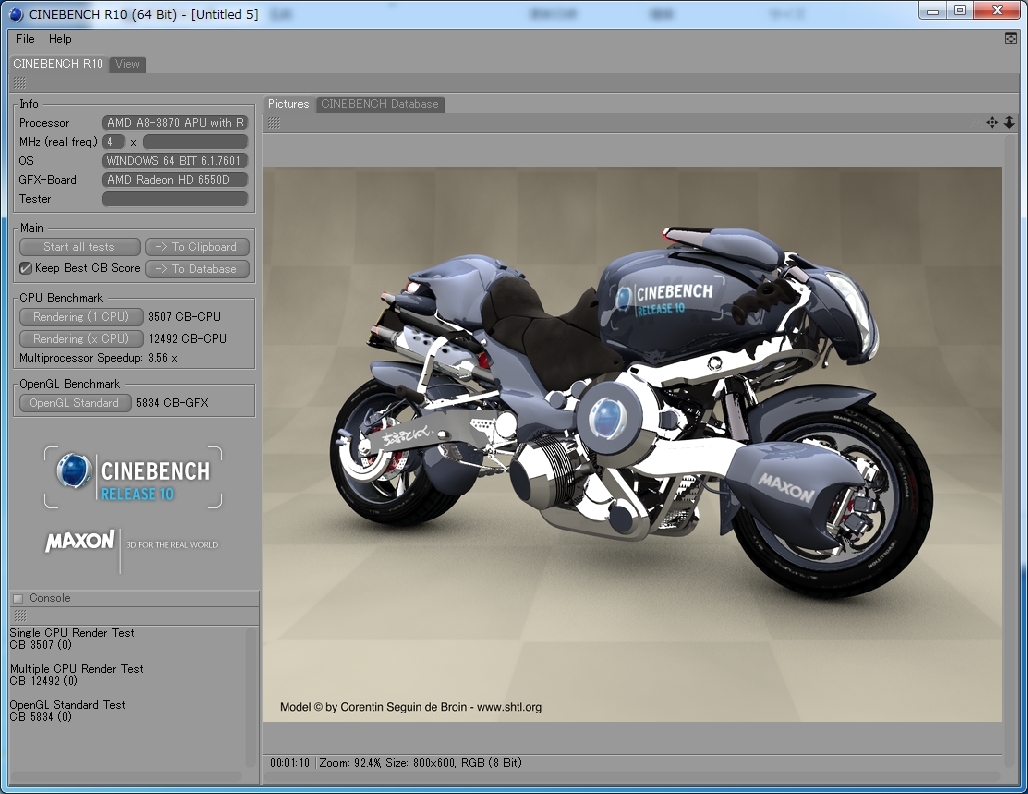Click the Zoom 92.4% status text
The width and height of the screenshot is (1028, 794).
pyautogui.click(x=350, y=763)
